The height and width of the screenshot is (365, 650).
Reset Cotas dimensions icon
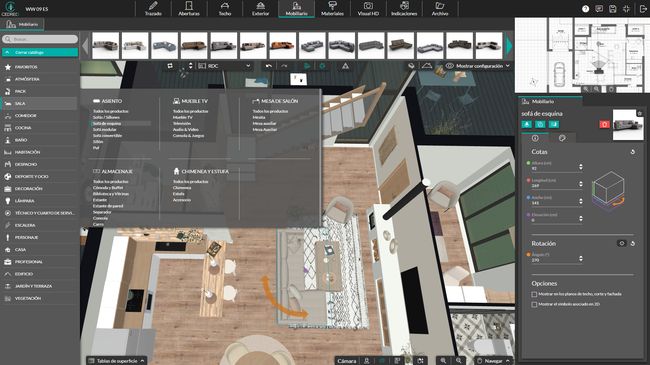point(633,152)
